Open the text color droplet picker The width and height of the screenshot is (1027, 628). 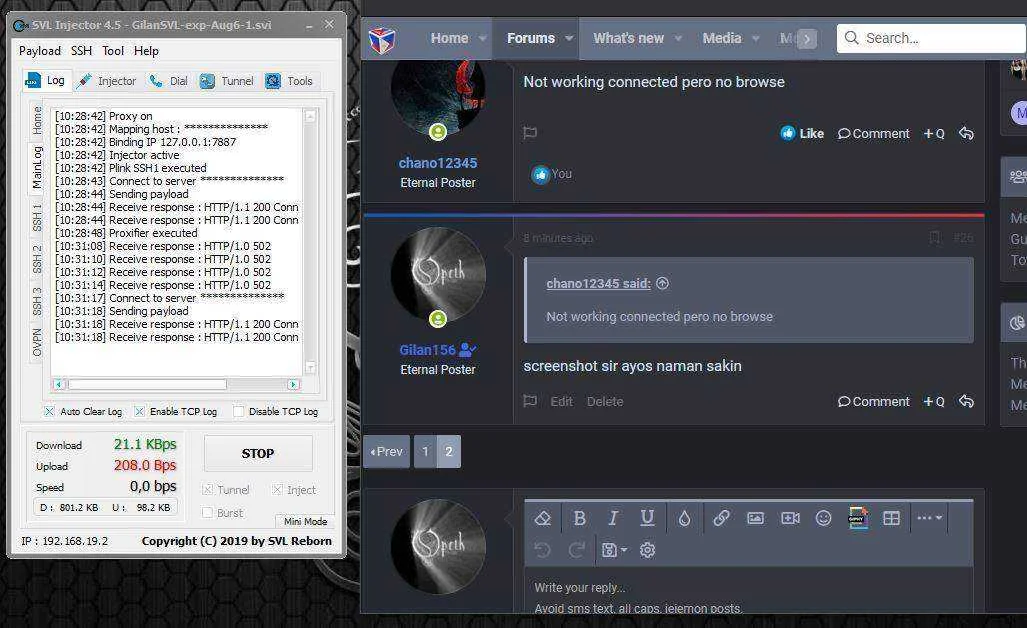point(684,518)
